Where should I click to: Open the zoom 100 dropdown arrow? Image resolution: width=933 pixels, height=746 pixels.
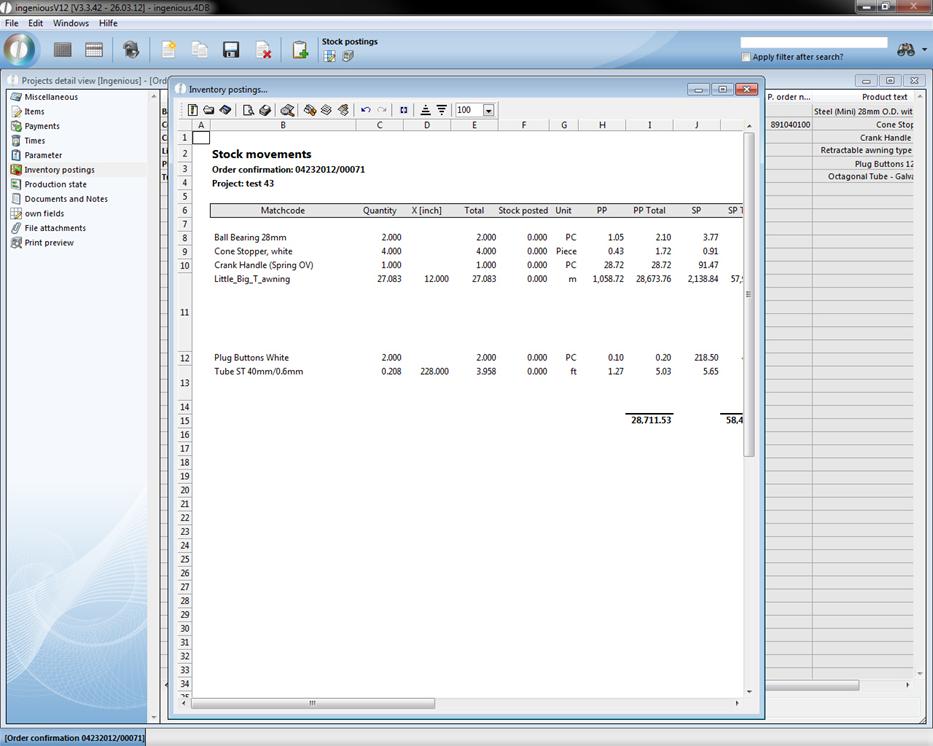[x=488, y=110]
